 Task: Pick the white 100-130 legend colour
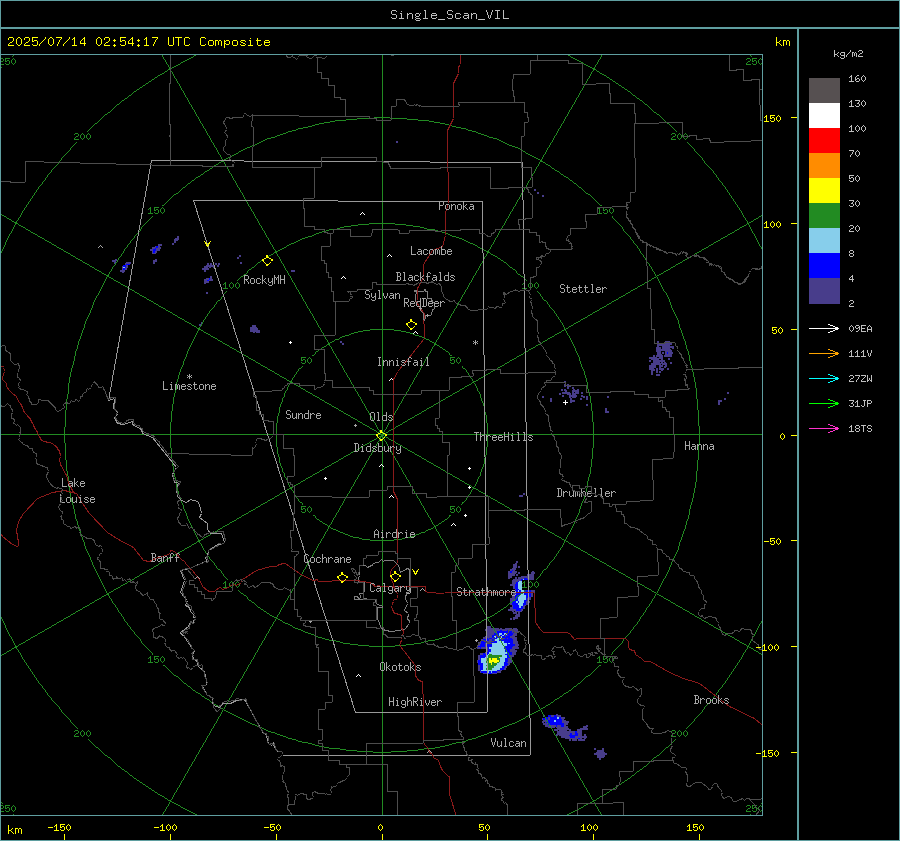(824, 116)
